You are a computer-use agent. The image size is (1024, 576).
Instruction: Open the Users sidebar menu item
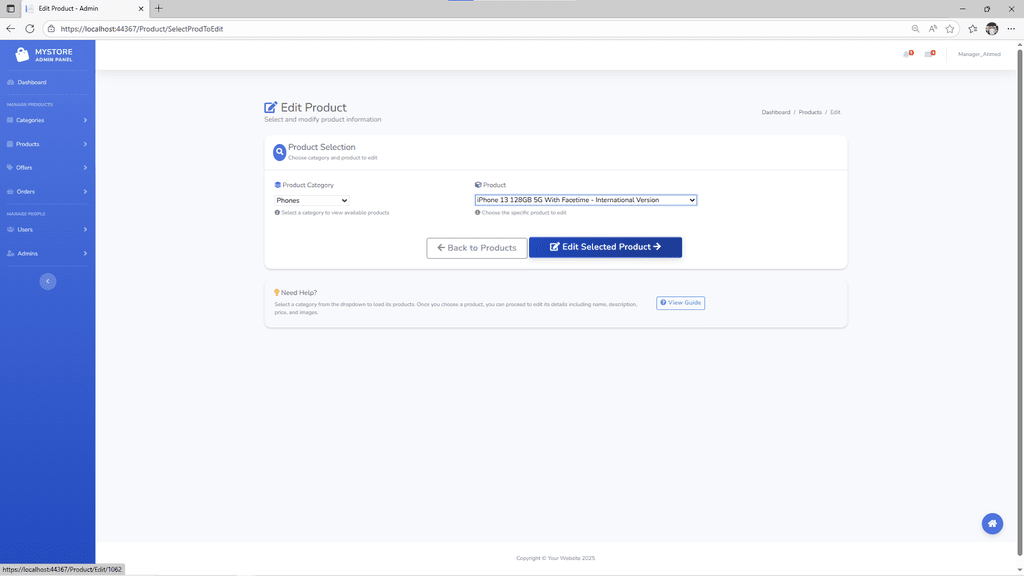coord(47,229)
